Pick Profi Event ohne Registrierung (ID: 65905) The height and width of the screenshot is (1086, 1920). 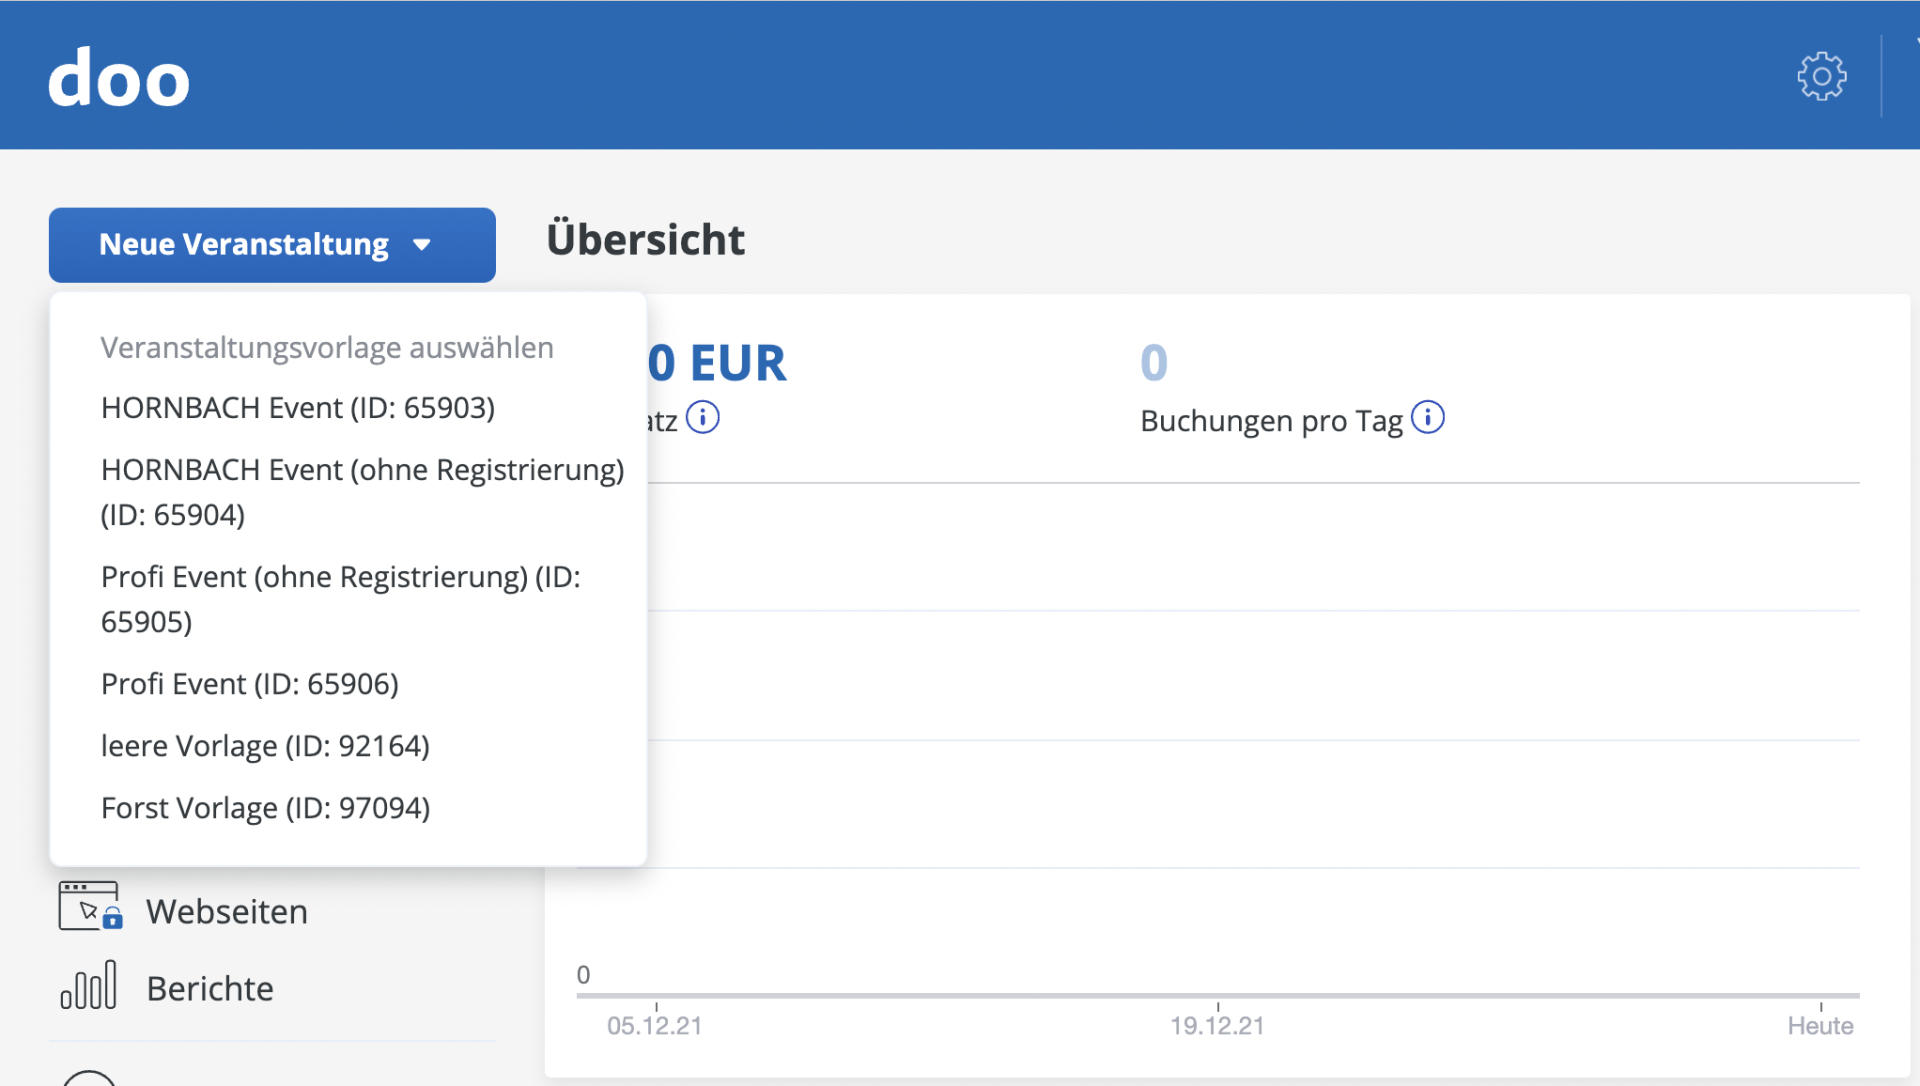tap(341, 599)
